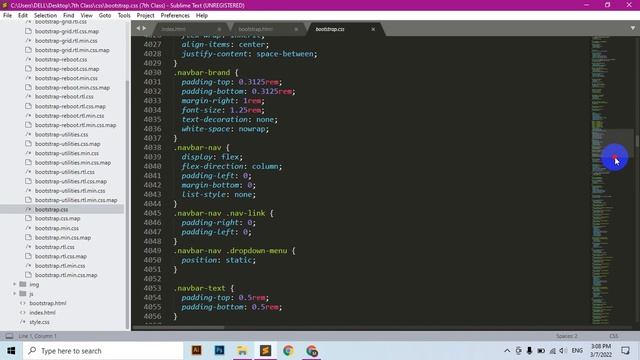This screenshot has width=640, height=360.
Task: Open bootstrap-utilities.css in the sidebar
Action: click(61, 134)
